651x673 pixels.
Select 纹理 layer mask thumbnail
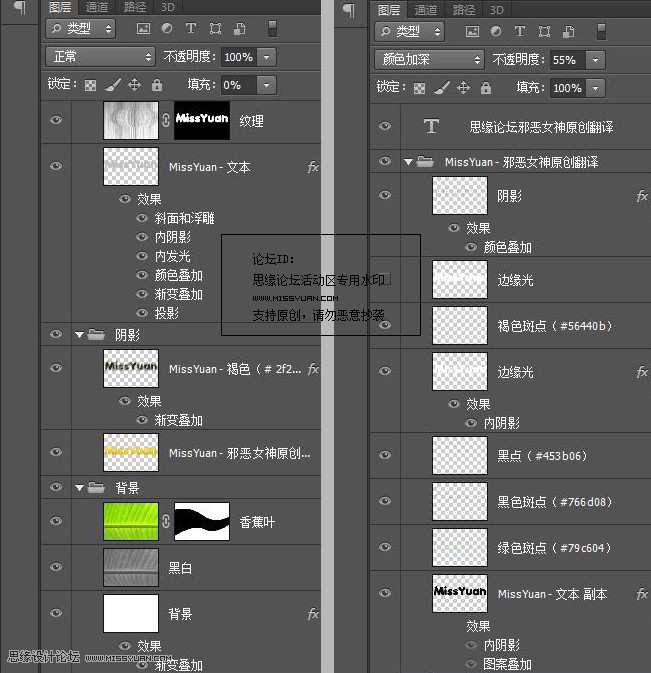pyautogui.click(x=202, y=120)
